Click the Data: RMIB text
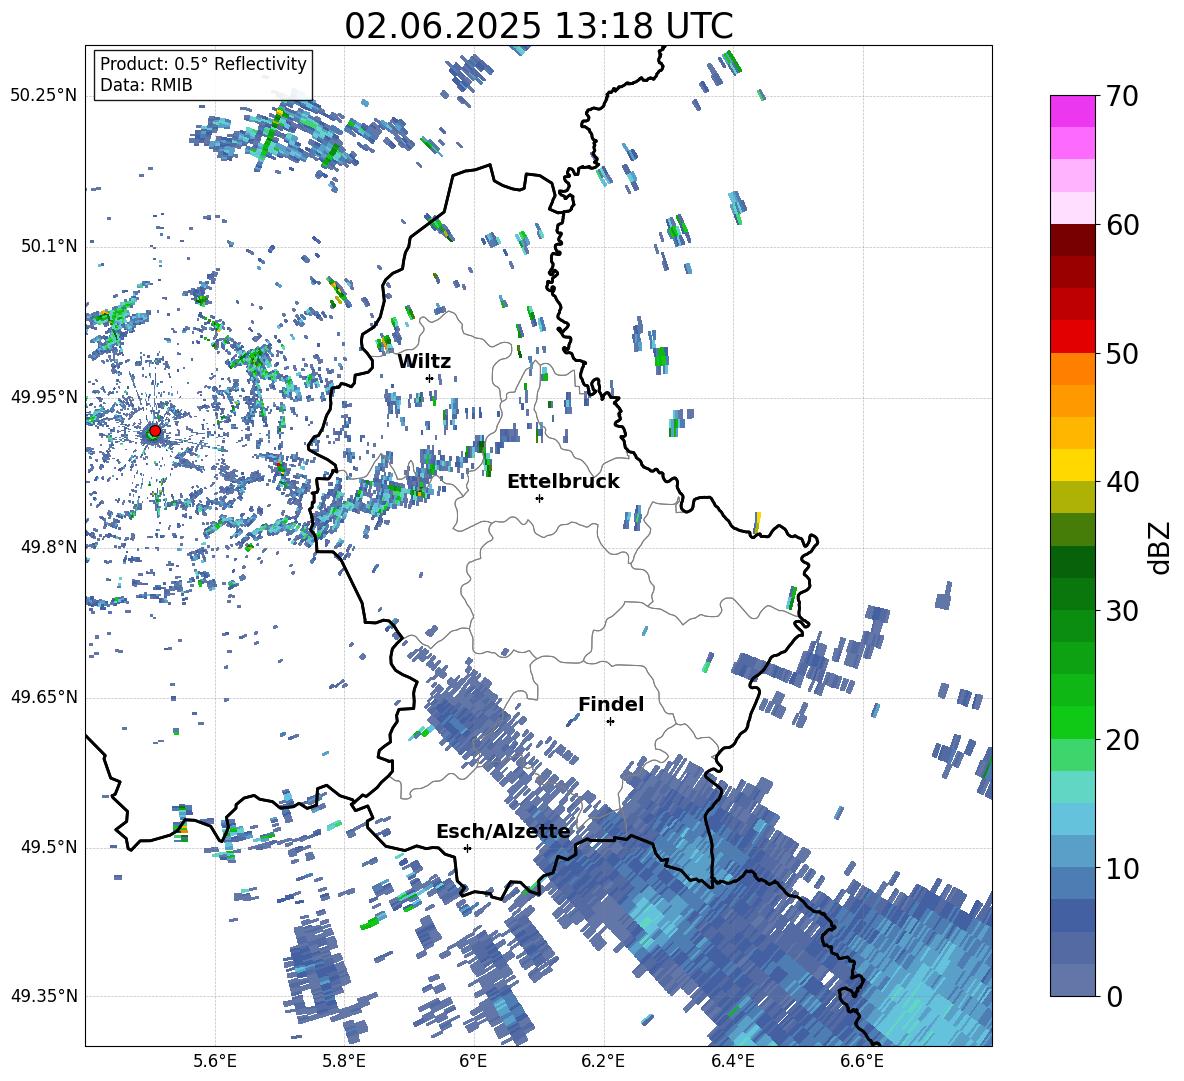 (146, 85)
